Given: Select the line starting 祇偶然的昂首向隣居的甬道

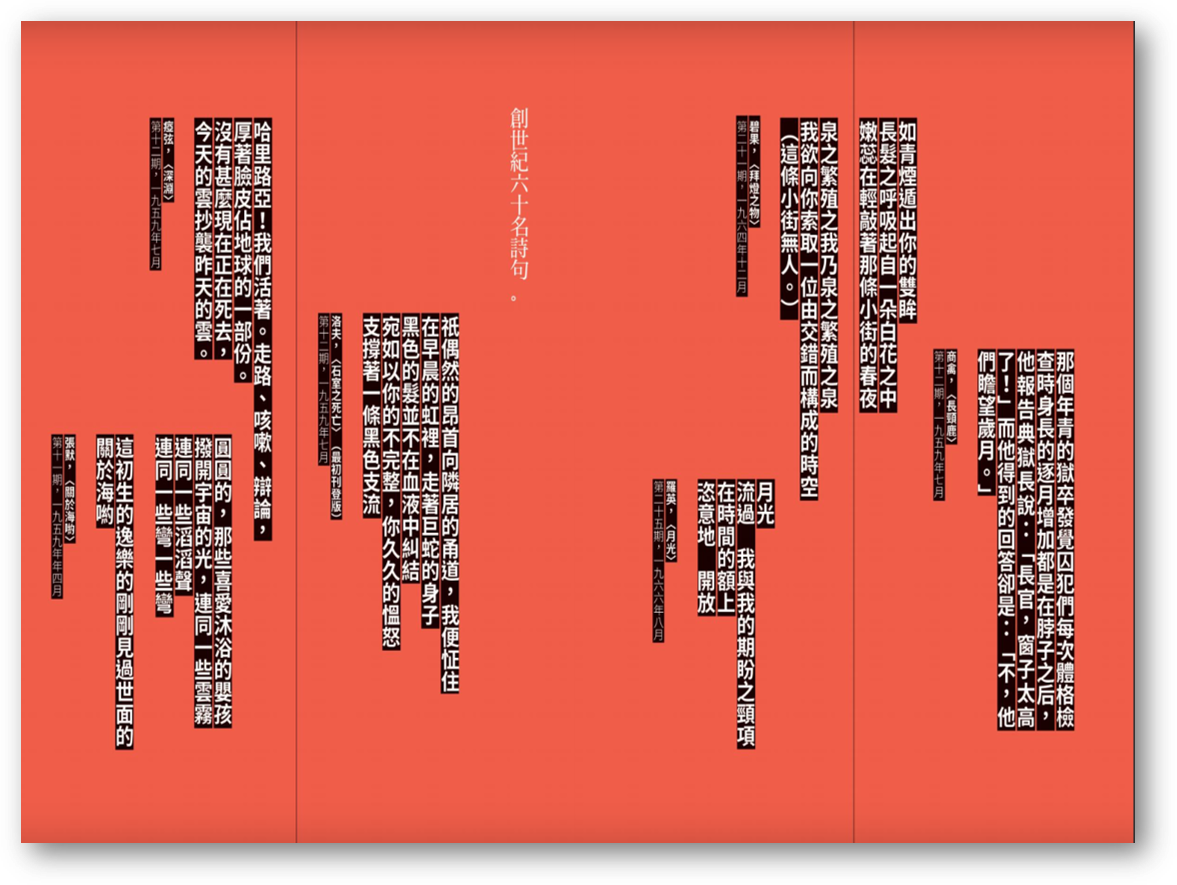Looking at the screenshot, I should tap(450, 501).
